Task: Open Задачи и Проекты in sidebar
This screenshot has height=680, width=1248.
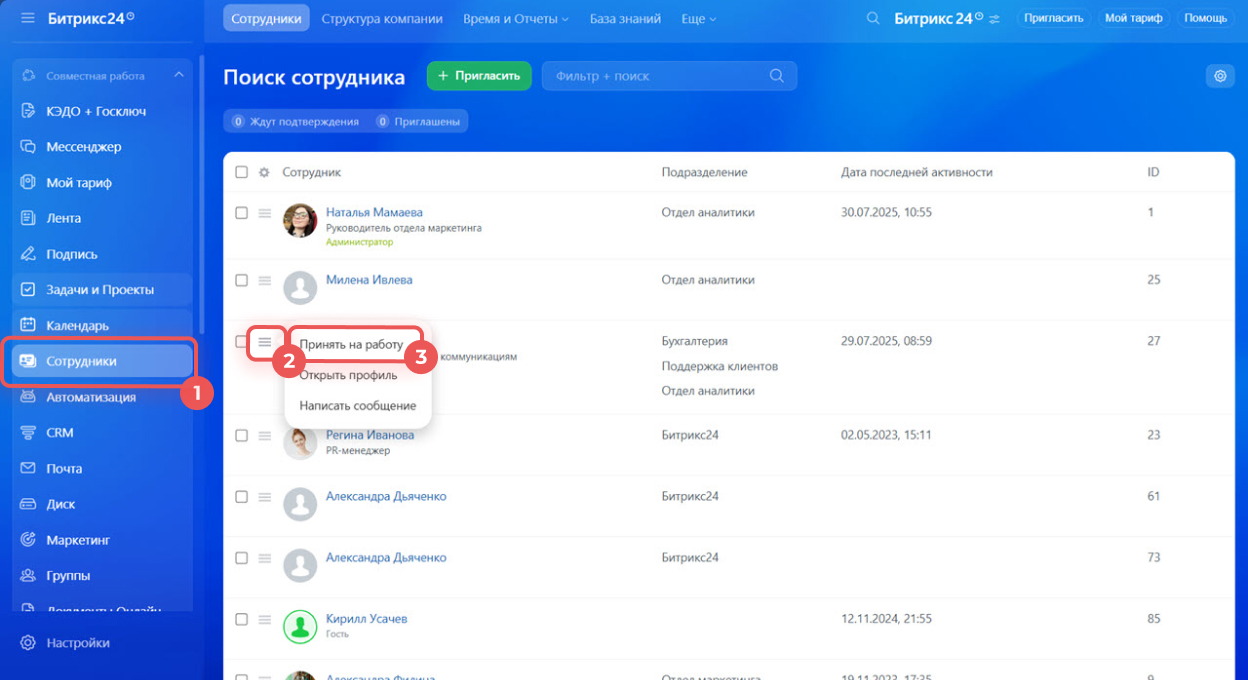Action: coord(100,290)
